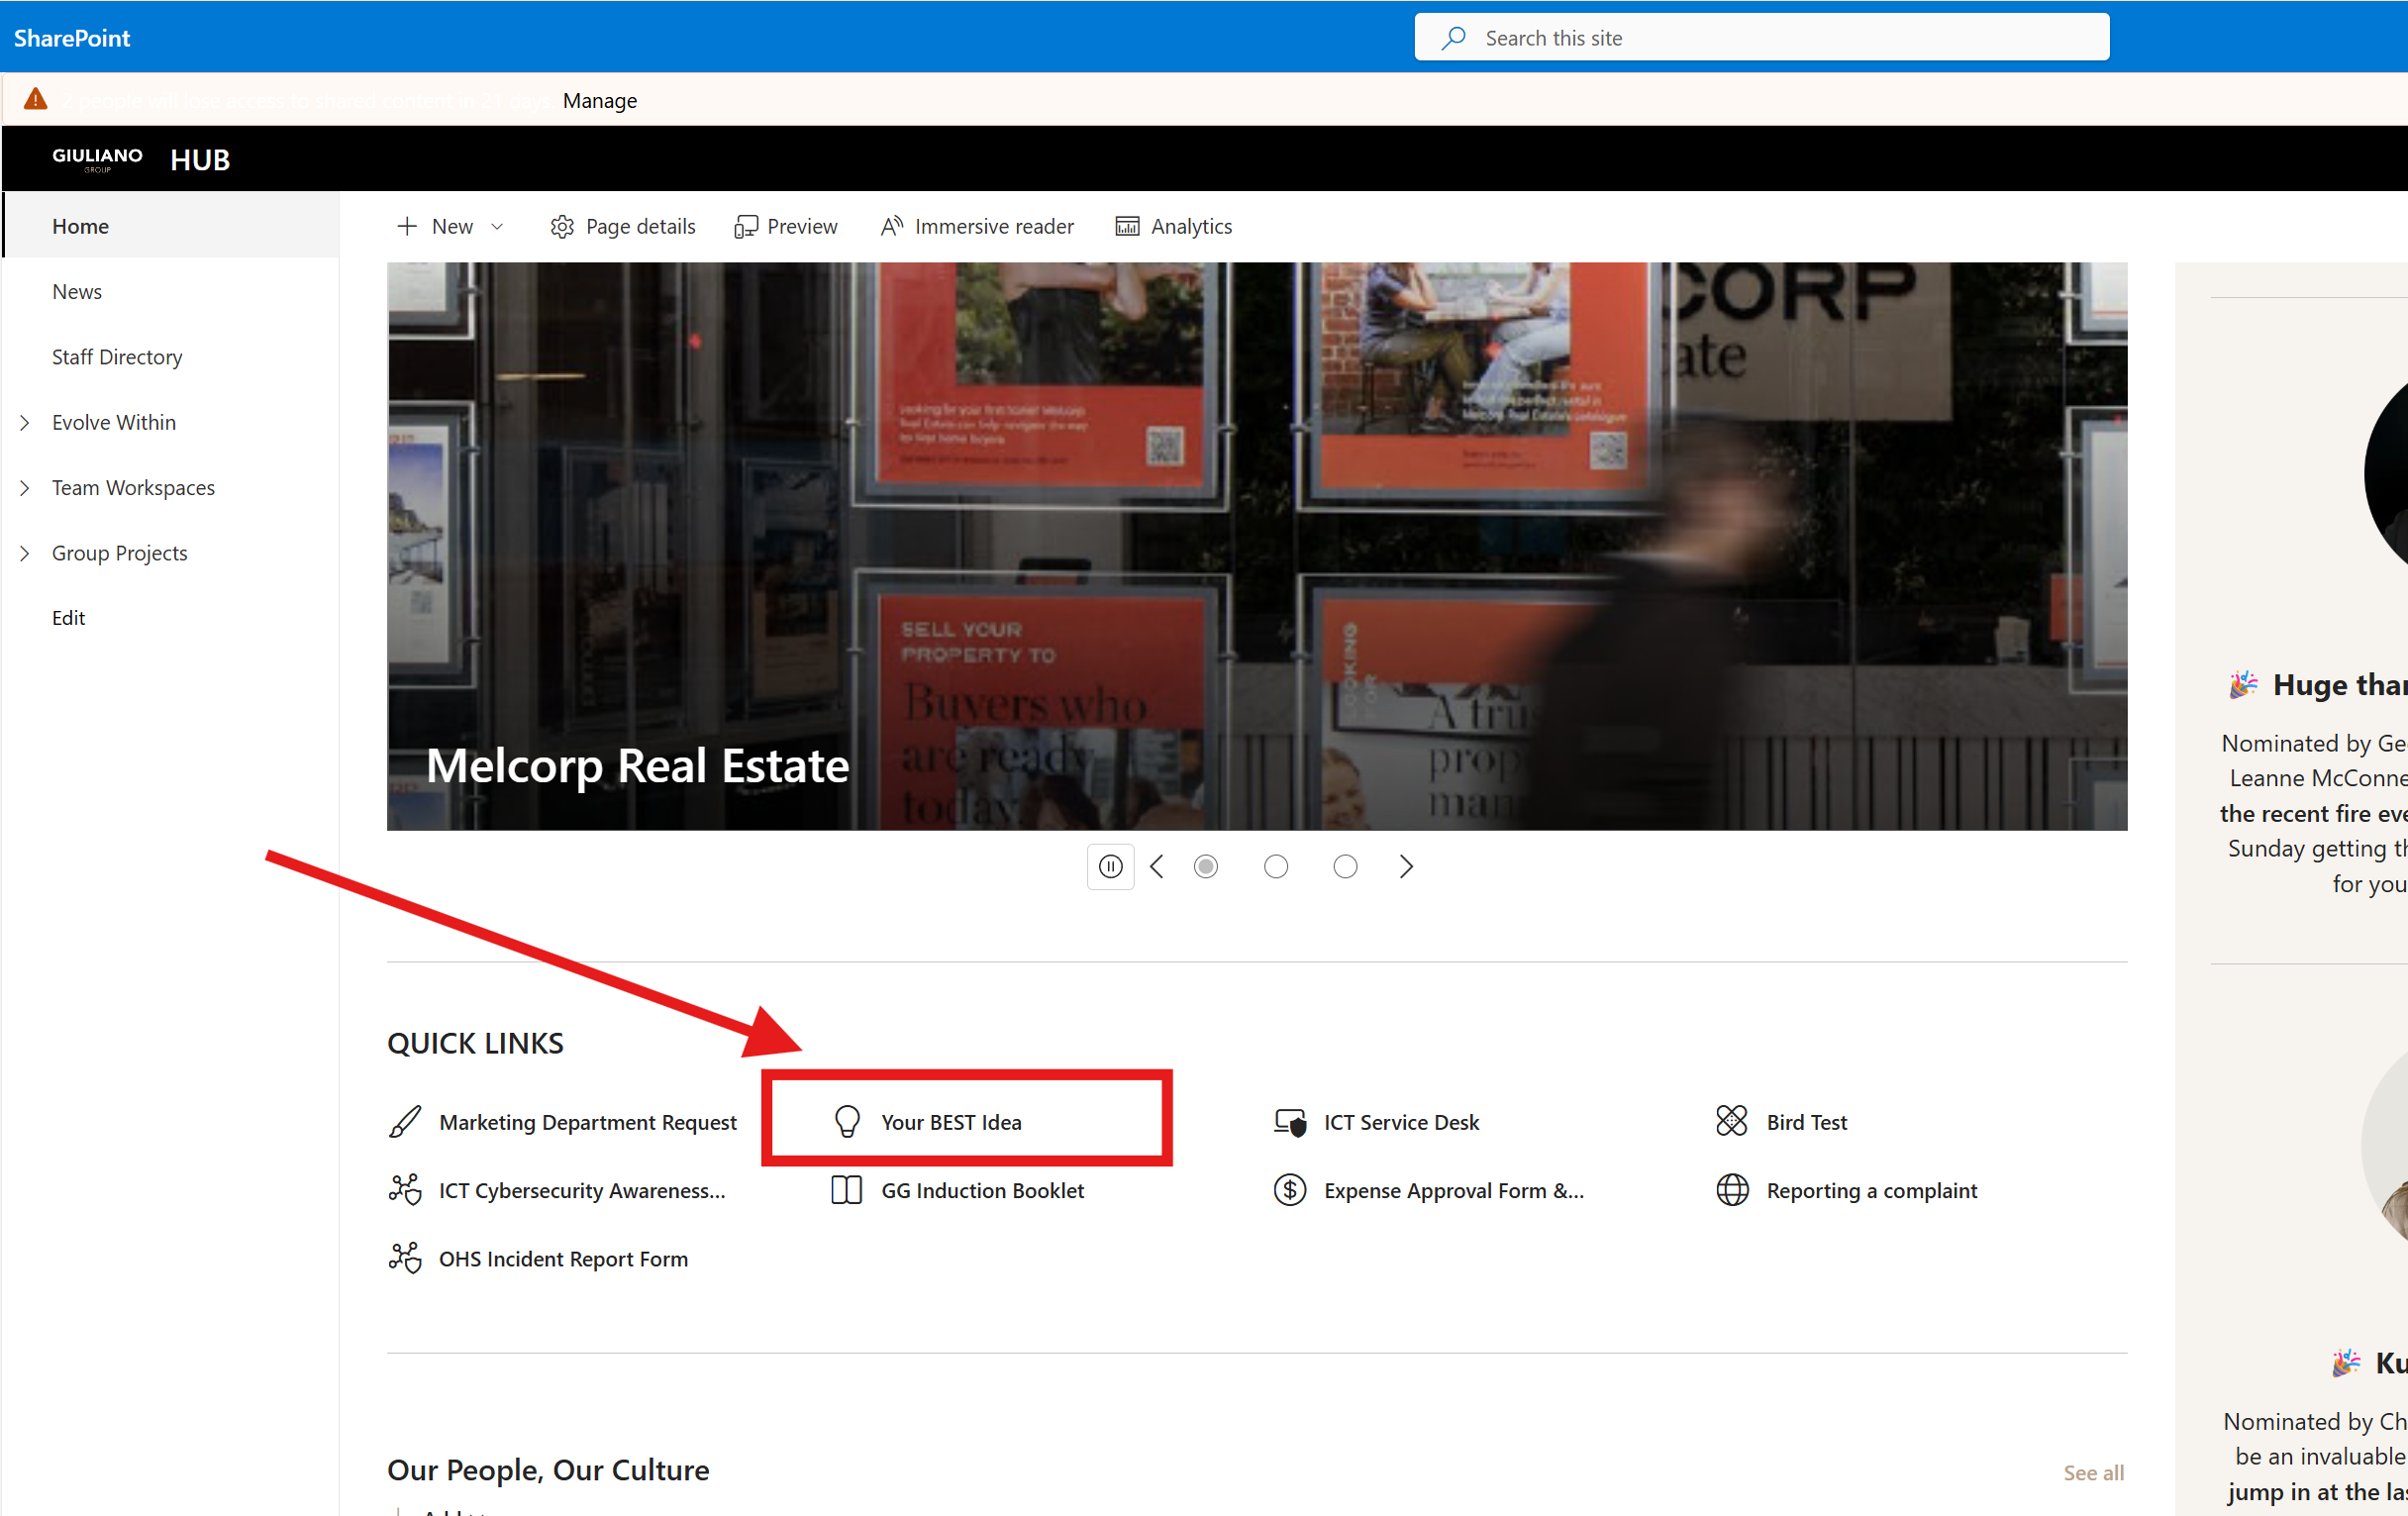This screenshot has width=2408, height=1516.
Task: Pause the hero carousel autoplay
Action: click(x=1110, y=866)
